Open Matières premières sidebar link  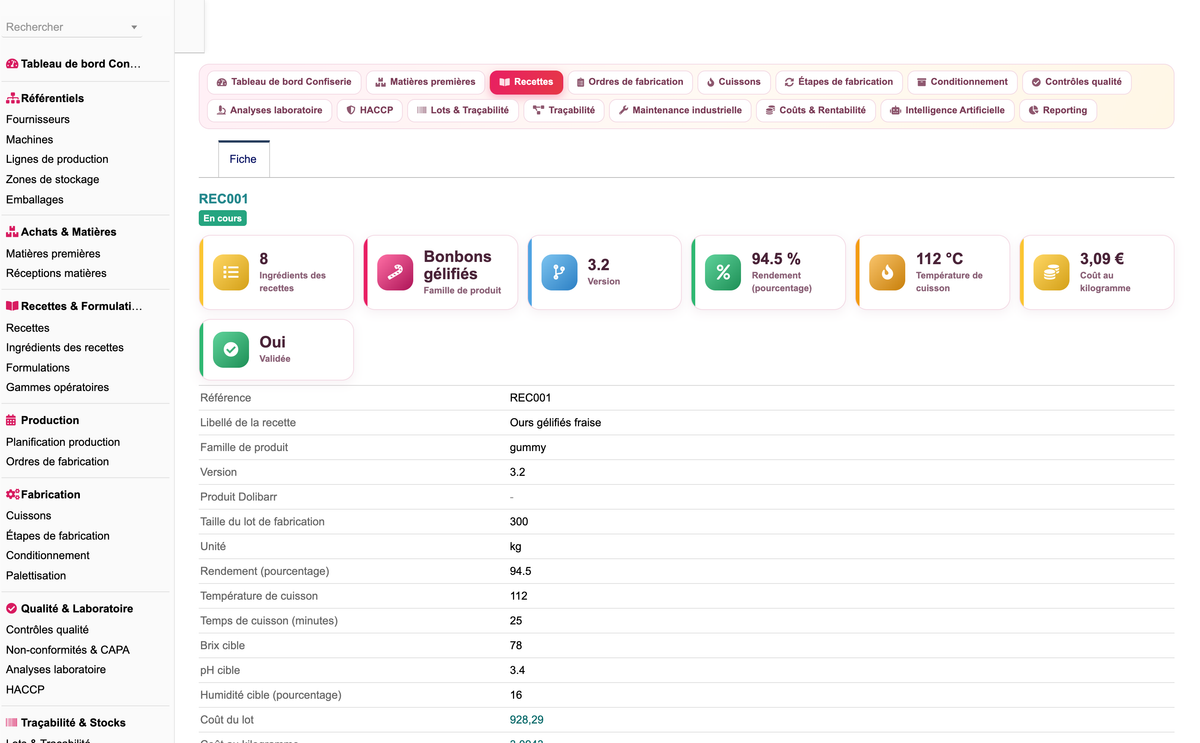click(x=53, y=254)
